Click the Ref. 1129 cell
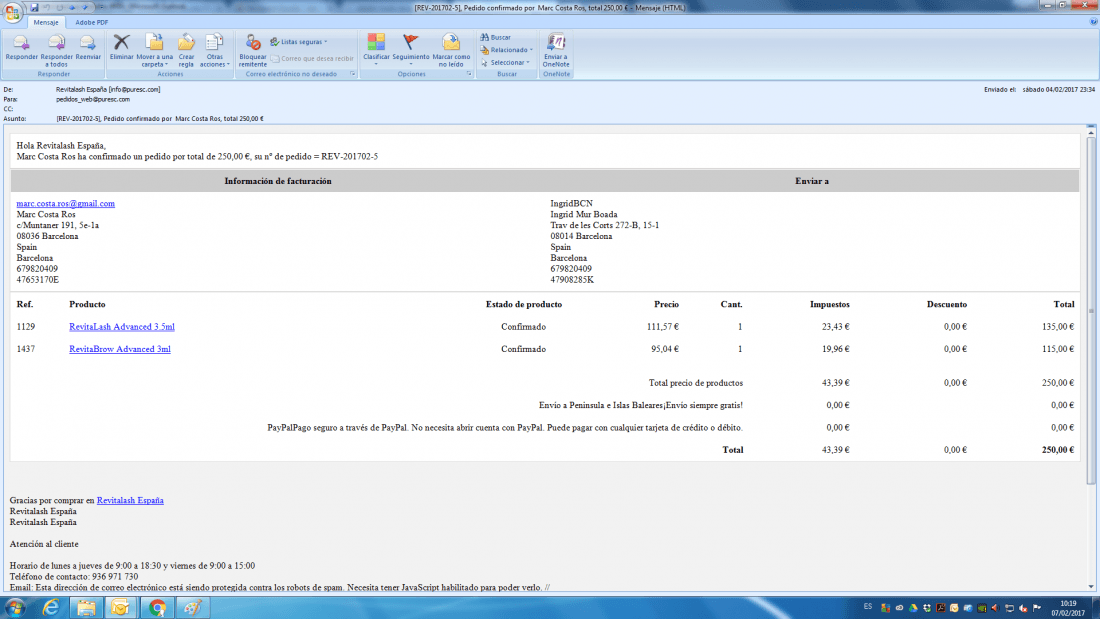The width and height of the screenshot is (1100, 619). coord(26,327)
